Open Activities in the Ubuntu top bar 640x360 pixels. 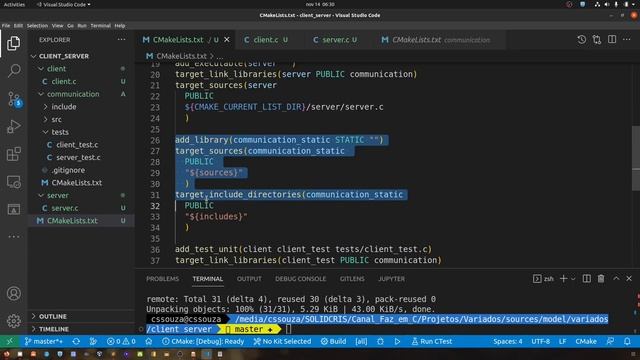pyautogui.click(x=14, y=4)
